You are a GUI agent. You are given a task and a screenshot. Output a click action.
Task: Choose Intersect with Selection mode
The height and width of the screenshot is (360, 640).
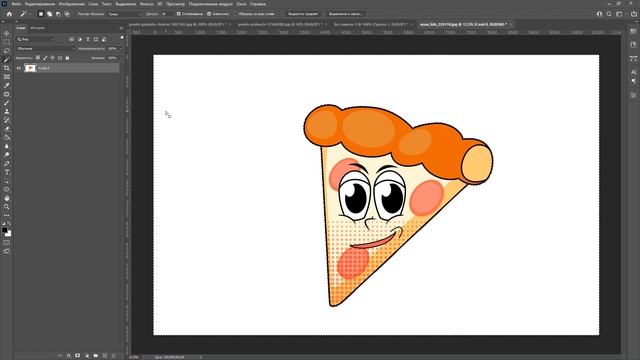click(67, 14)
